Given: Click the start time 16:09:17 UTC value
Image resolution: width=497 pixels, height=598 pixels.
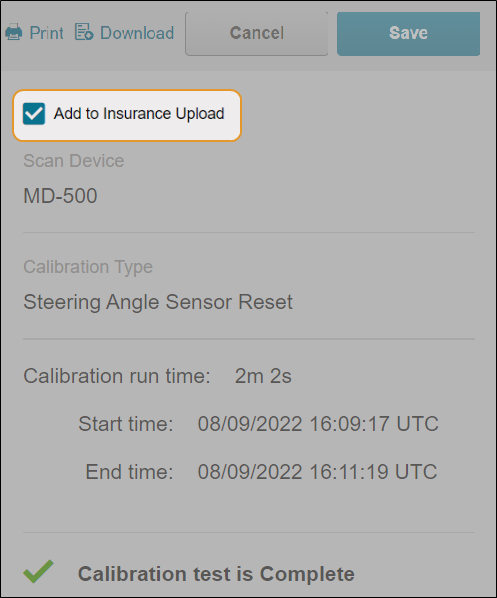Looking at the screenshot, I should (x=318, y=424).
